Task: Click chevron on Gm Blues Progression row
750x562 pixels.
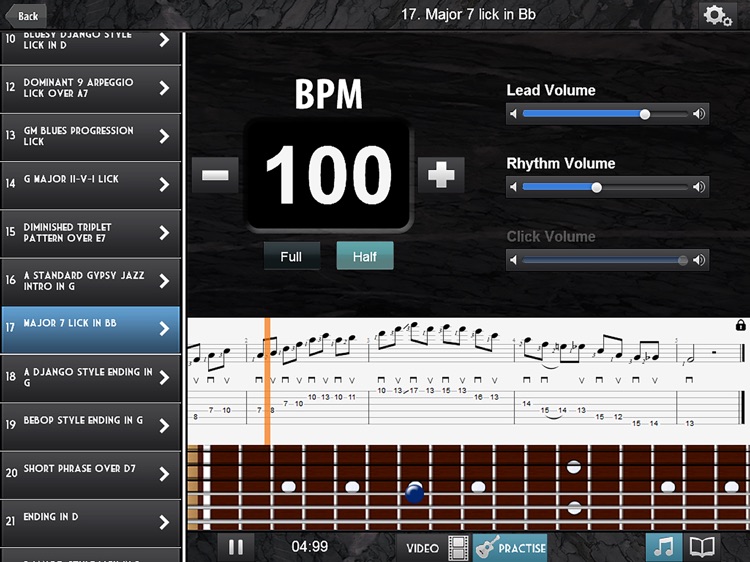Action: tap(164, 136)
